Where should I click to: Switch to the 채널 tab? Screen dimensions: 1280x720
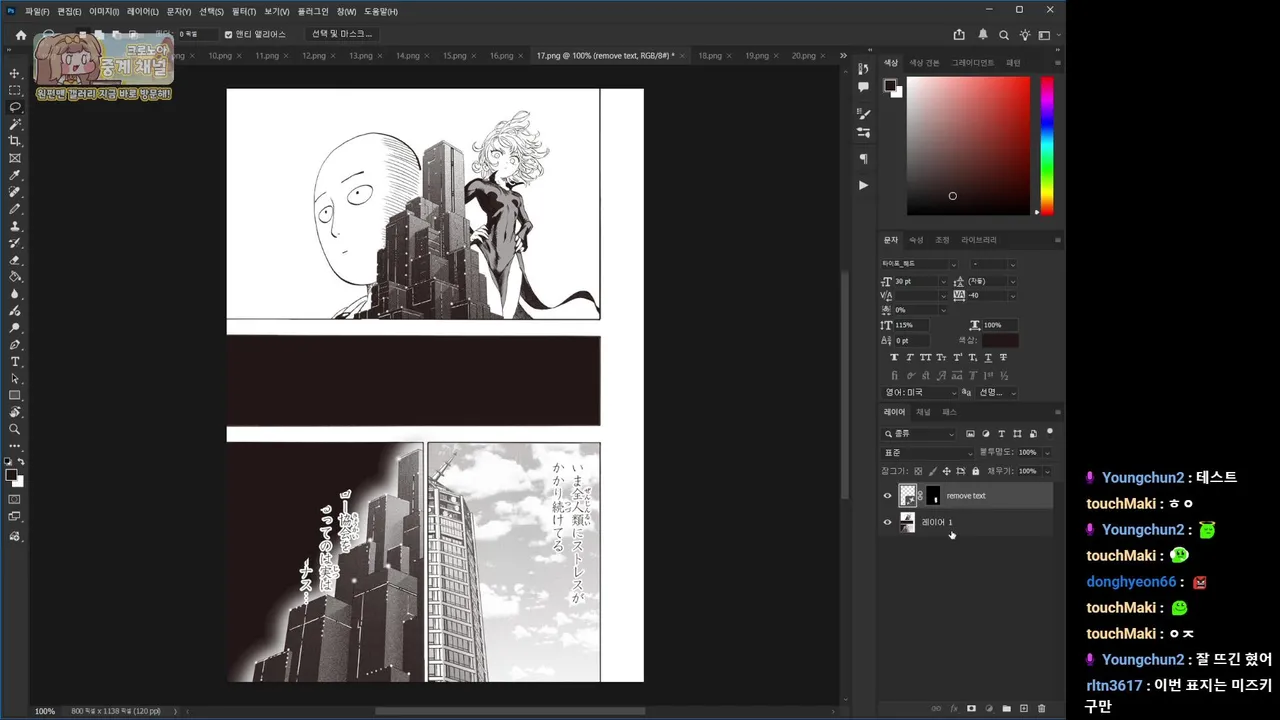(x=923, y=412)
